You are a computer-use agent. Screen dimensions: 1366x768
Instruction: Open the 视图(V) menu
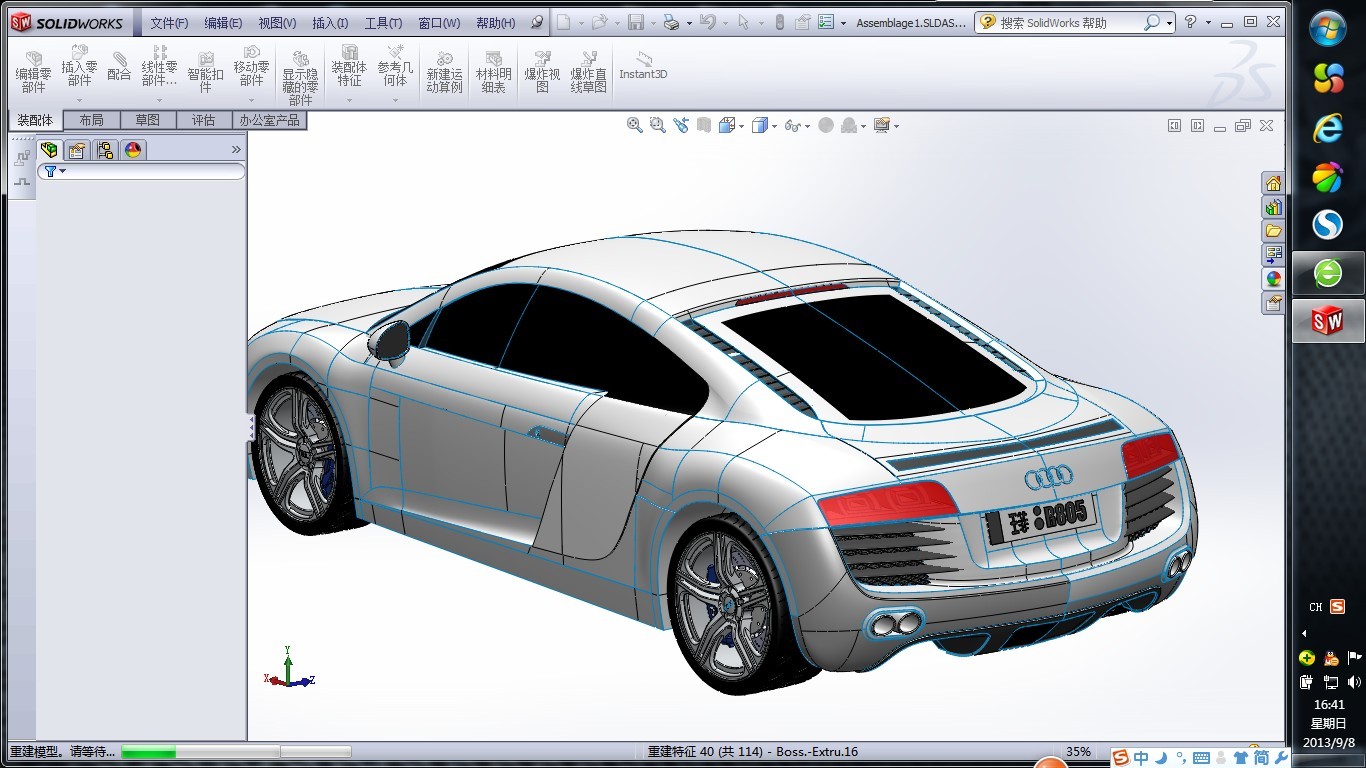pos(277,23)
